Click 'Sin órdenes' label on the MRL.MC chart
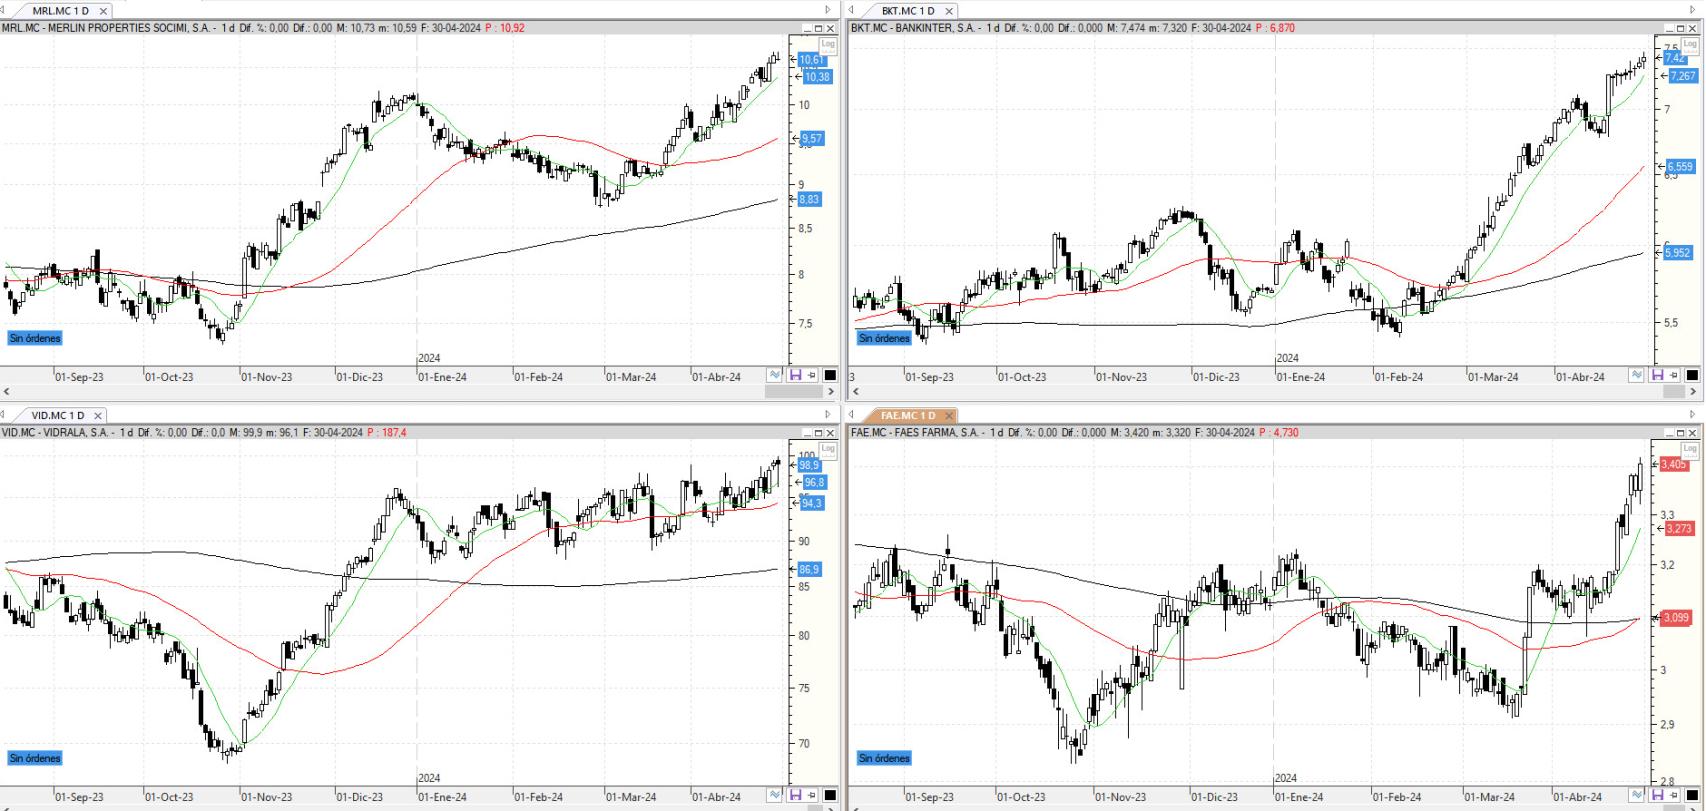The width and height of the screenshot is (1706, 811). [35, 338]
